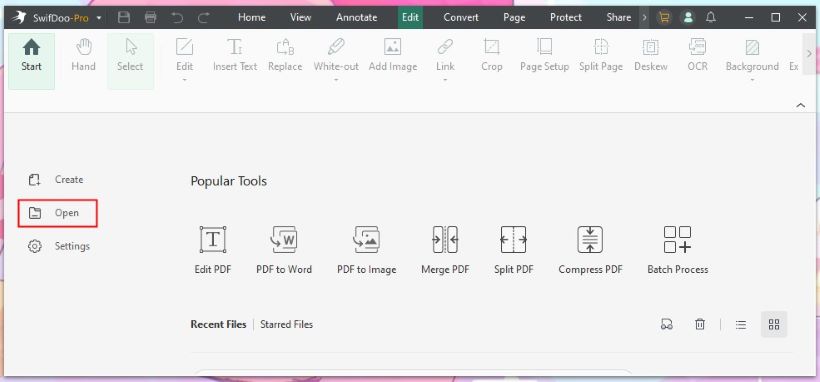Select the Edit tab in the title bar
820x382 pixels.
click(x=411, y=17)
